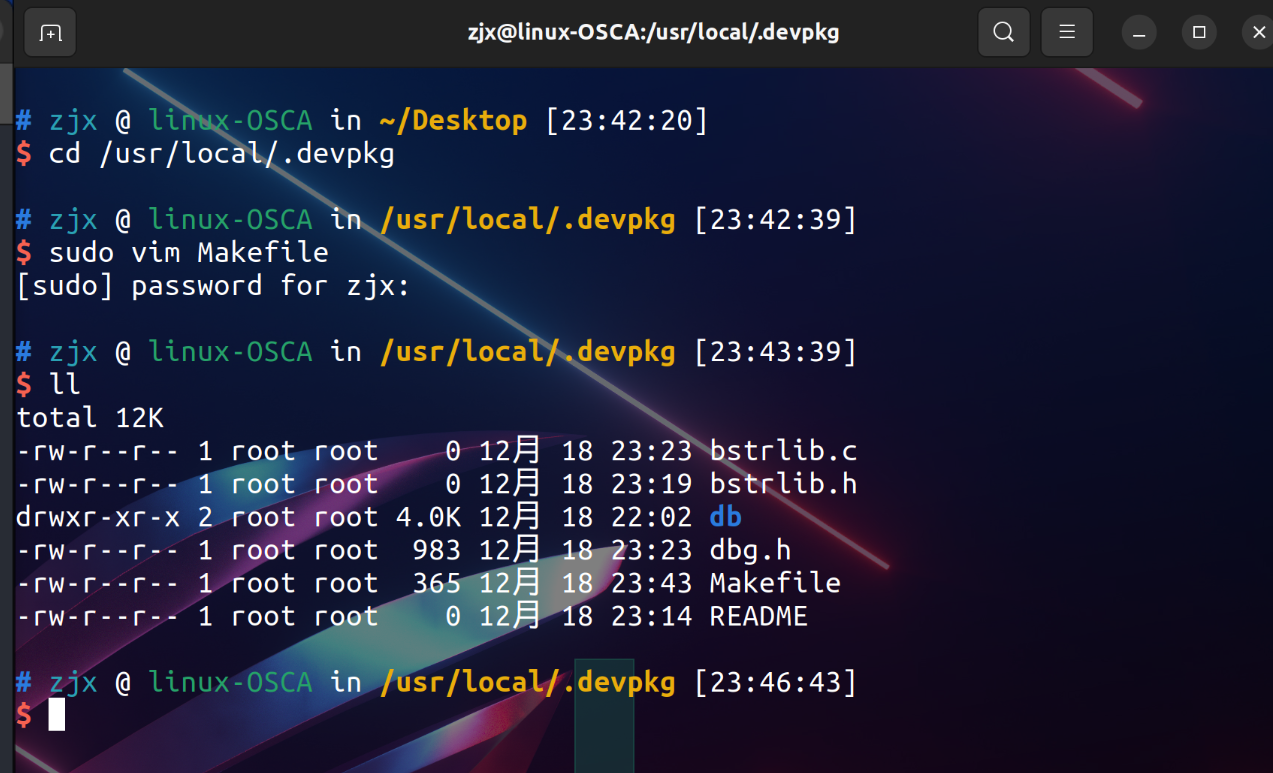Click the dbg.h filename
Viewport: 1273px width, 773px height.
pyautogui.click(x=750, y=550)
